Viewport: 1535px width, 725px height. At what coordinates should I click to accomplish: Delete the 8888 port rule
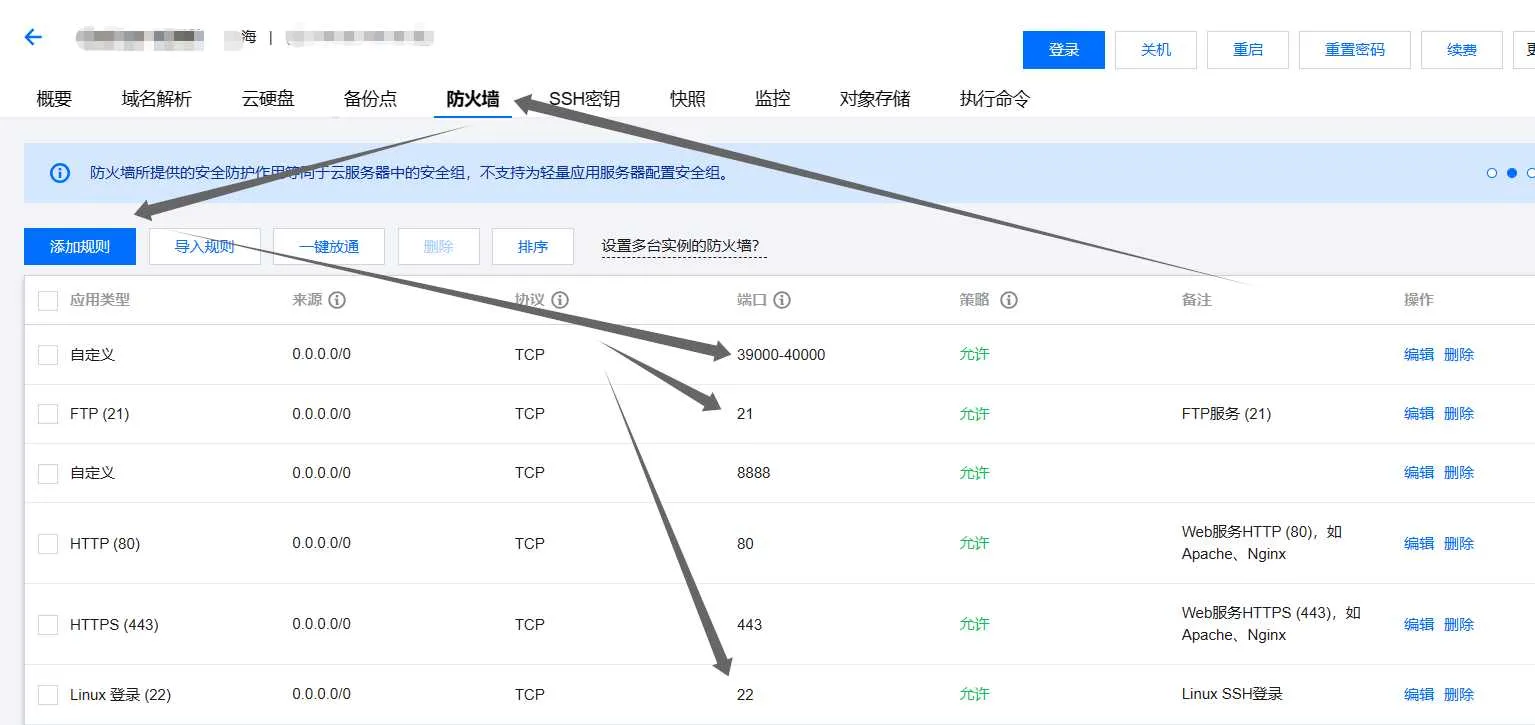pyautogui.click(x=1459, y=473)
